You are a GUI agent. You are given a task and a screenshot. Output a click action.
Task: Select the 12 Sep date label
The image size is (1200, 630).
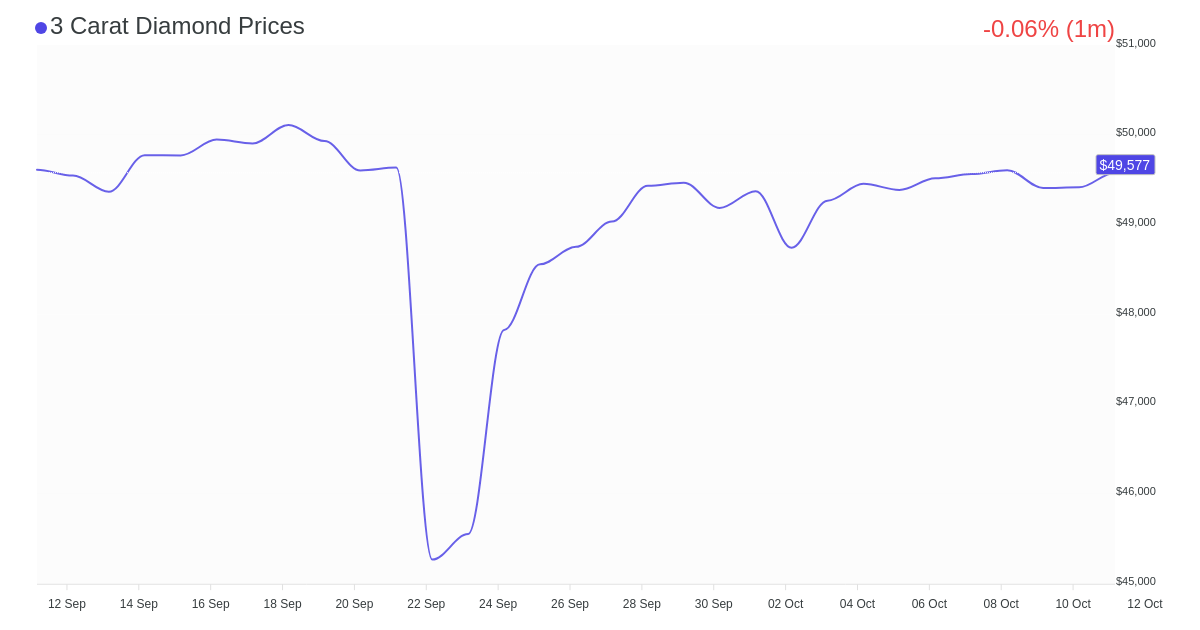(x=67, y=604)
